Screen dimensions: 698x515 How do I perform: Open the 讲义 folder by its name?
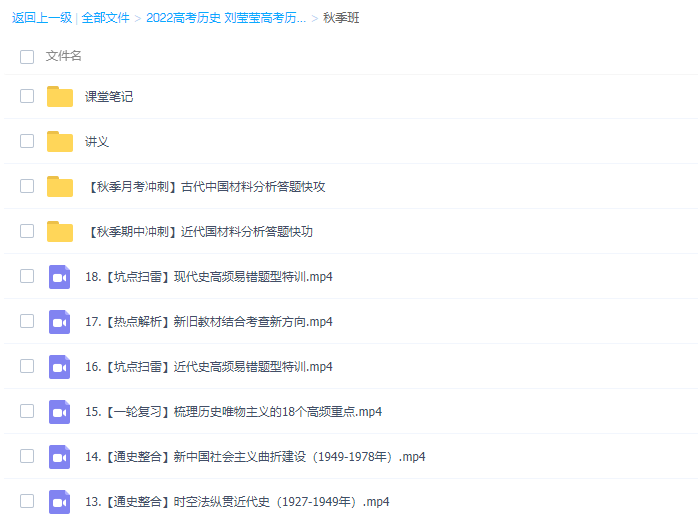(x=97, y=142)
